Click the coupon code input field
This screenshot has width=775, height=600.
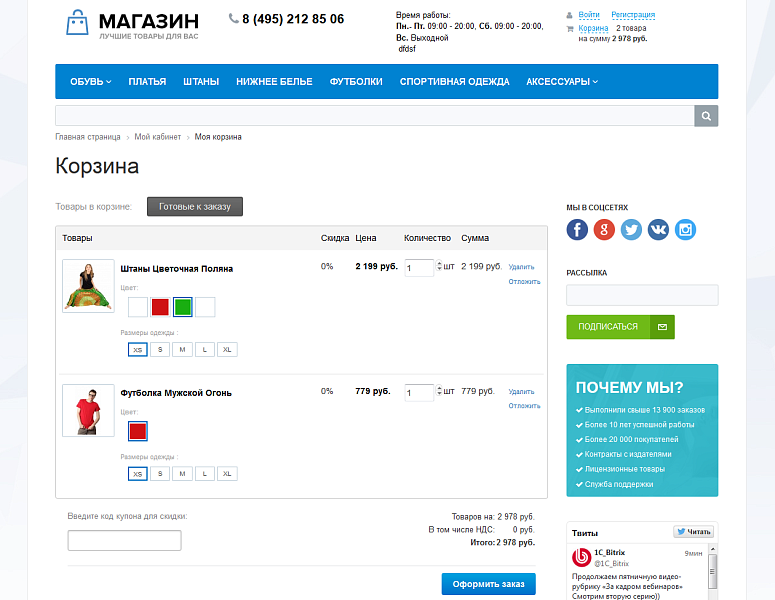click(x=124, y=541)
